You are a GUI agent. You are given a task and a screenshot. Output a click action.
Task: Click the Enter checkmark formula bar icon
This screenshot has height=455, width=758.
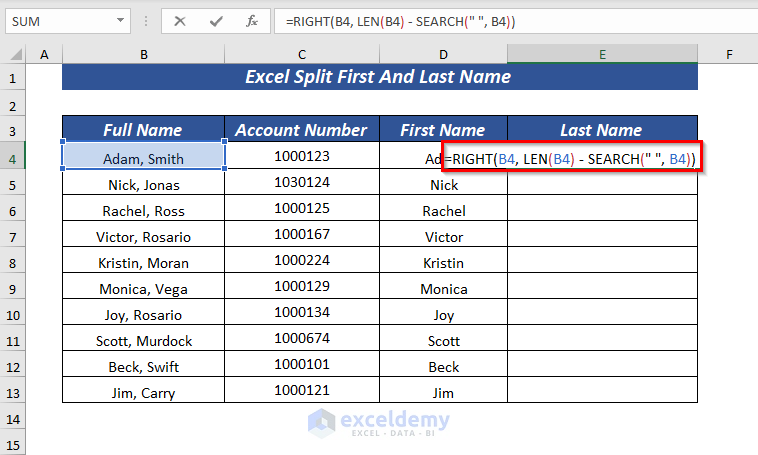point(215,20)
